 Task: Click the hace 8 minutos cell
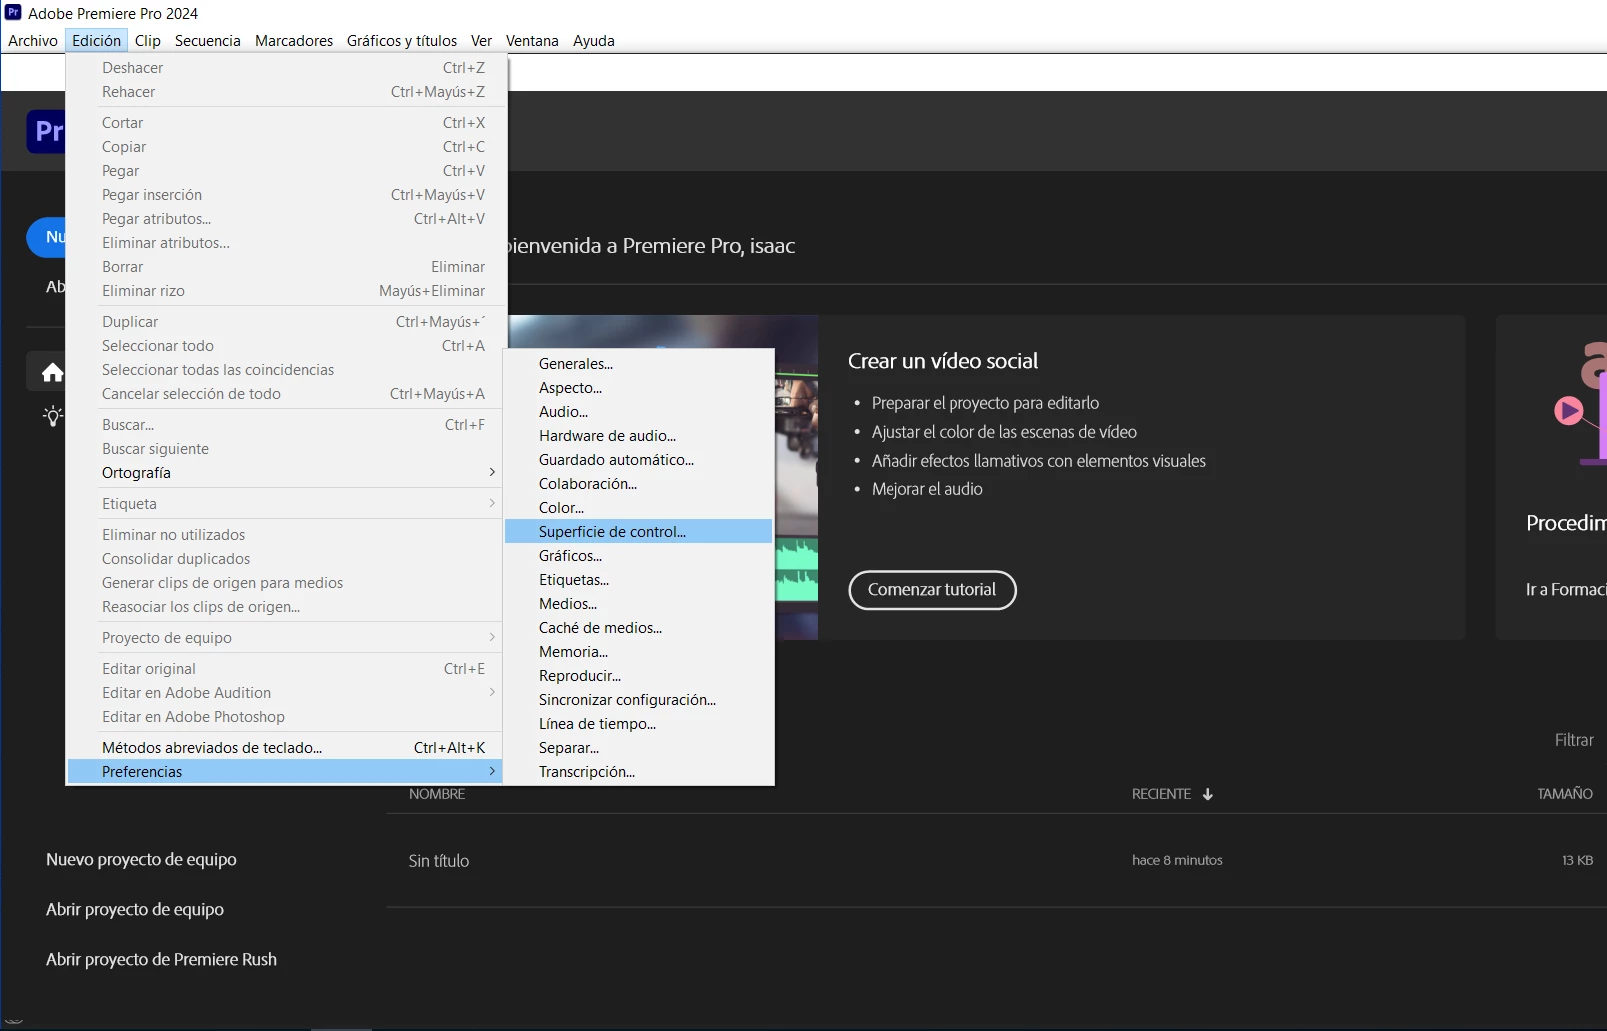click(1177, 860)
